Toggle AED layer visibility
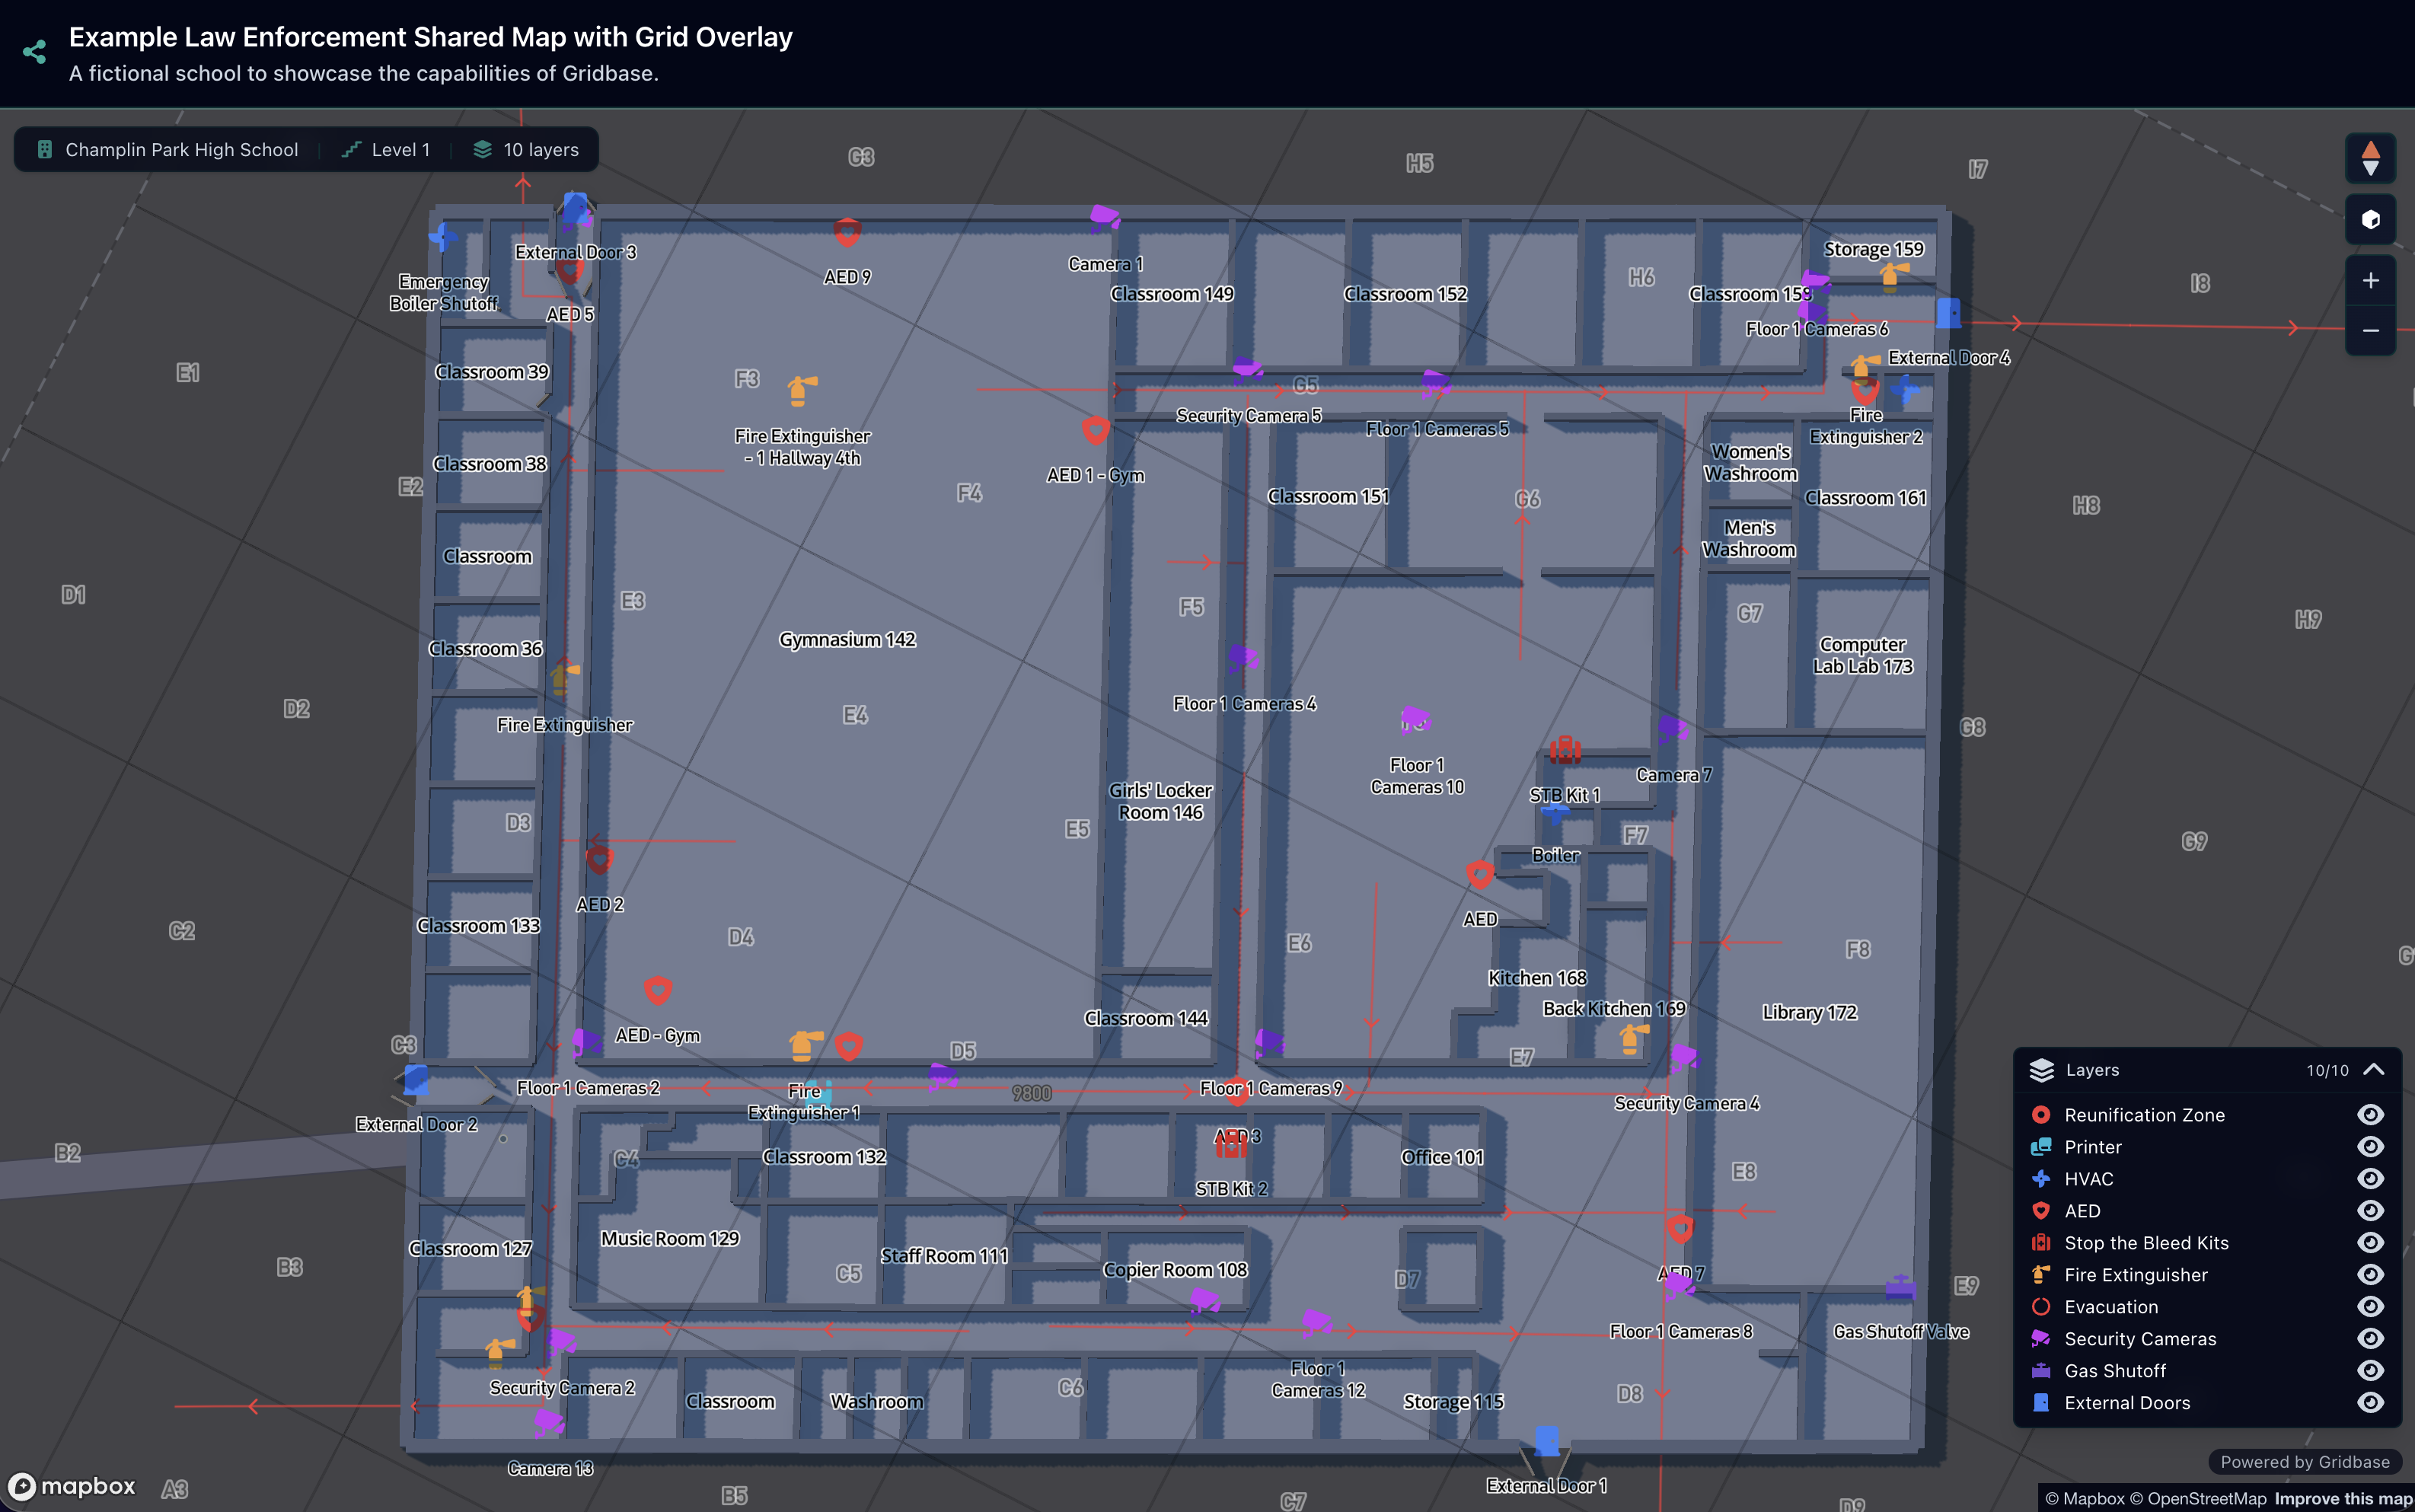Screen dimensions: 2415x1512 [x=2370, y=1210]
